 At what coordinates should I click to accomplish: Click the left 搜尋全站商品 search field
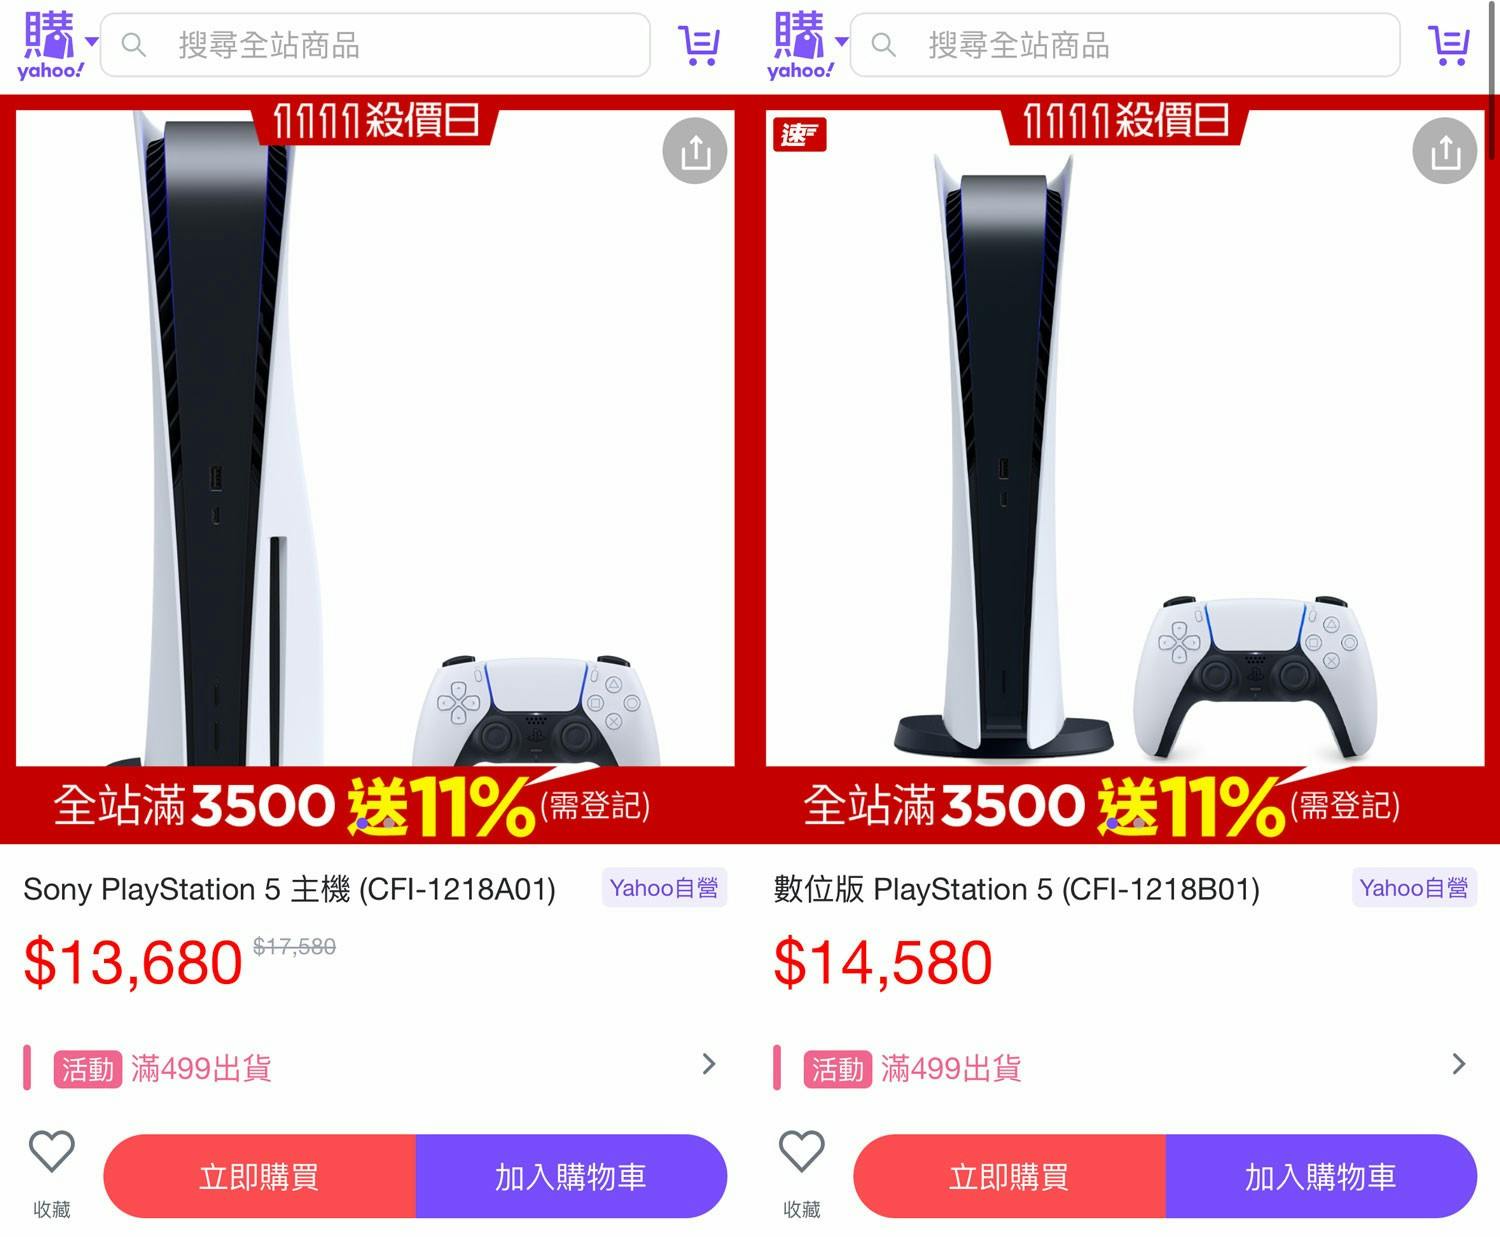(x=375, y=45)
